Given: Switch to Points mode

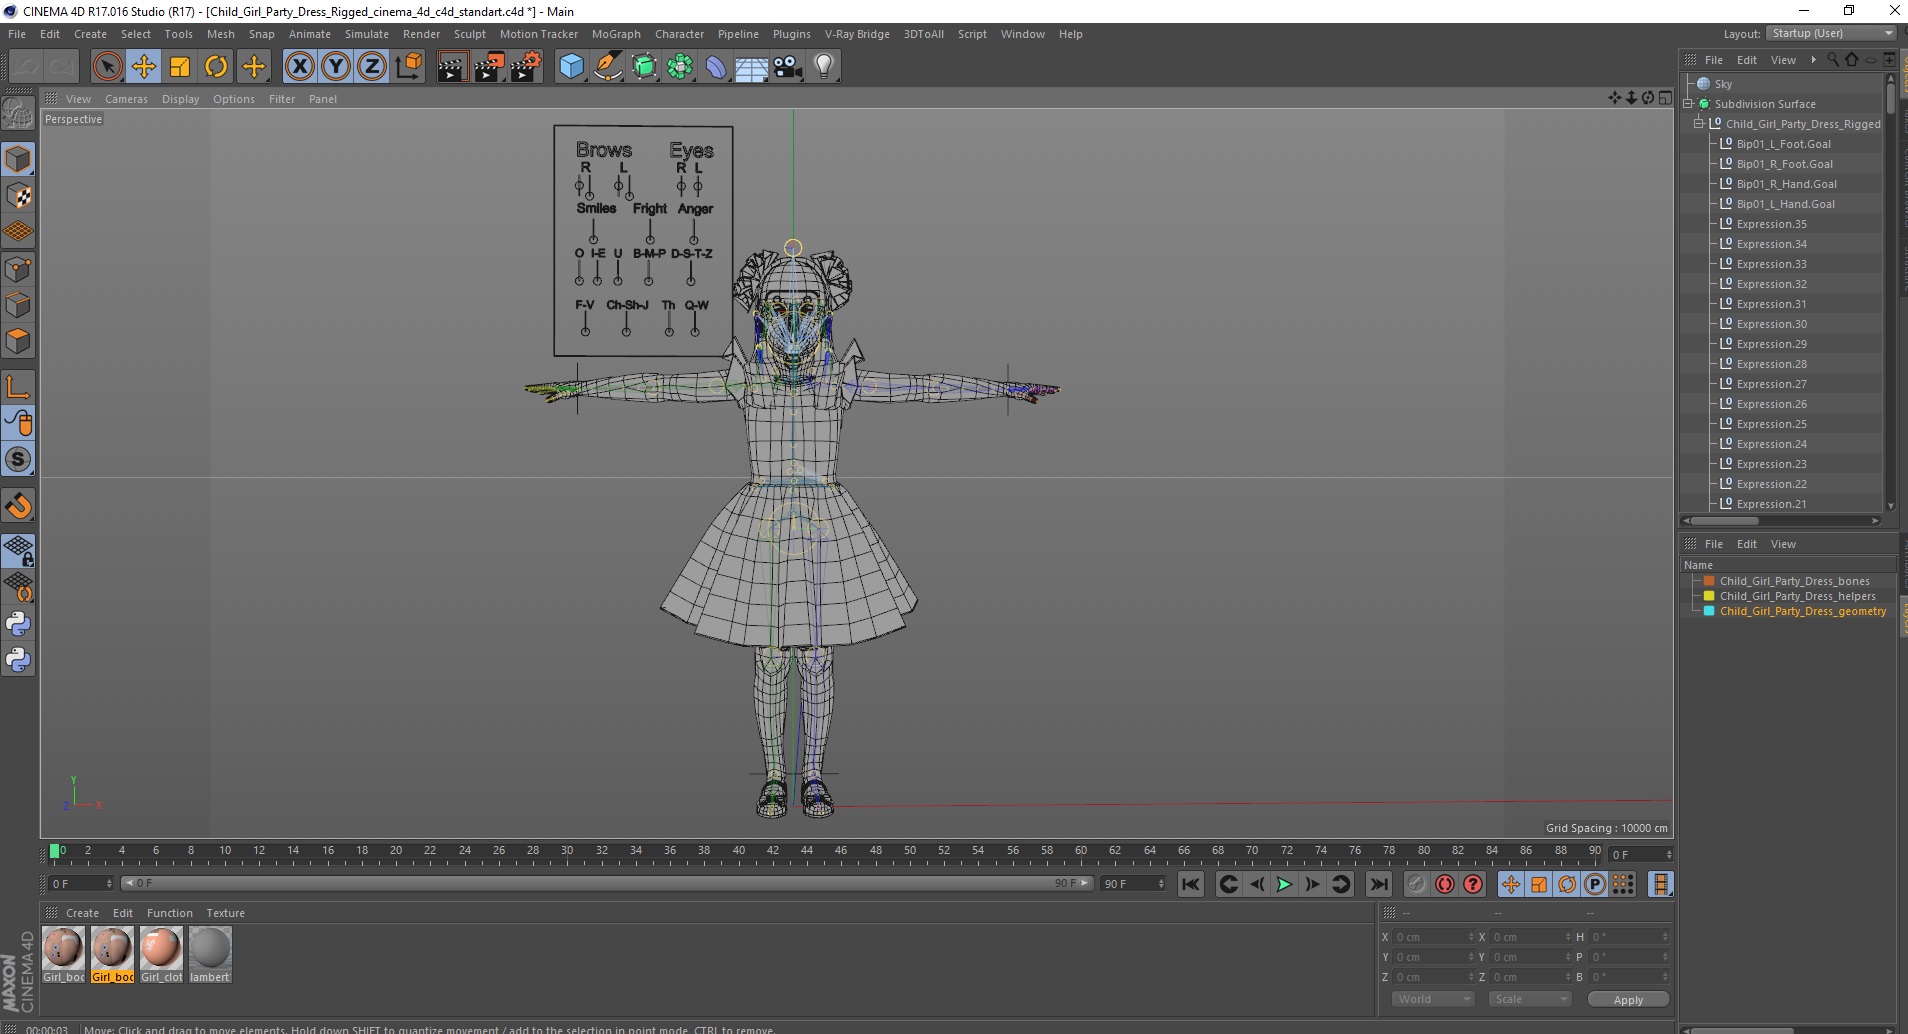Looking at the screenshot, I should pos(18,269).
